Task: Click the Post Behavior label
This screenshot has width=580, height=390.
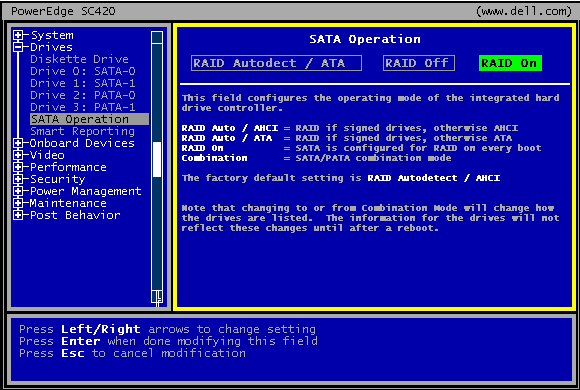Action: (x=75, y=215)
